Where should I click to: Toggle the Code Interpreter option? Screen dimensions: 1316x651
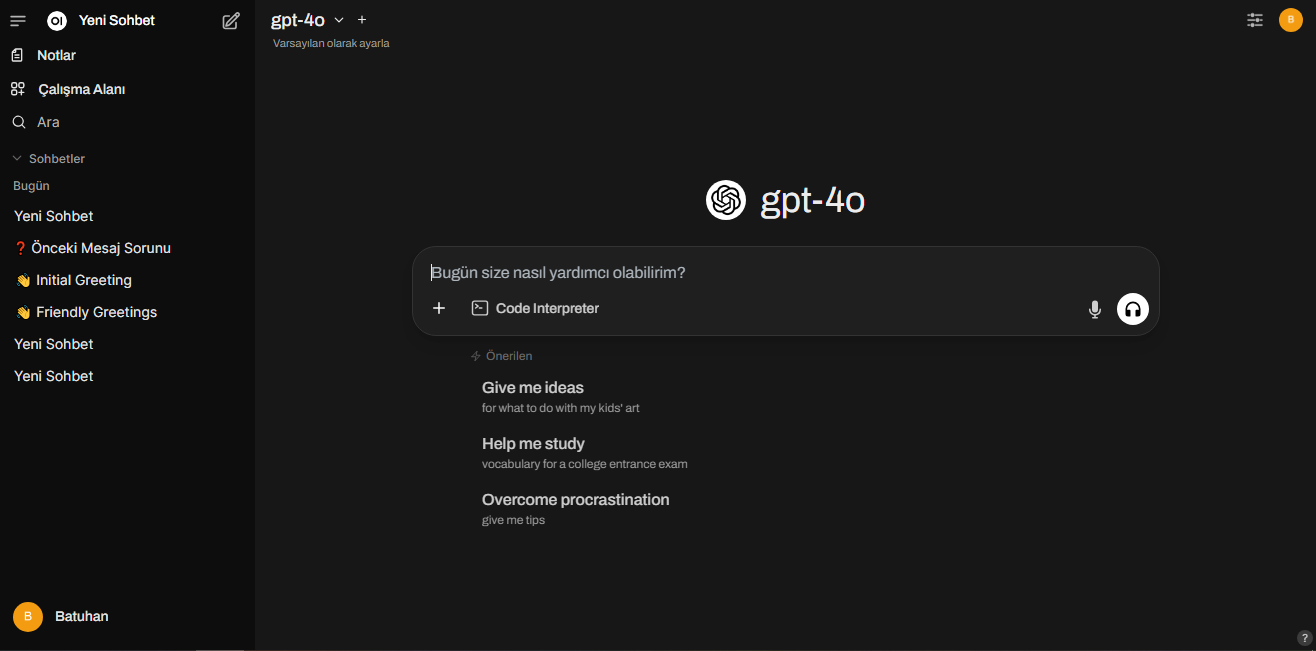535,308
